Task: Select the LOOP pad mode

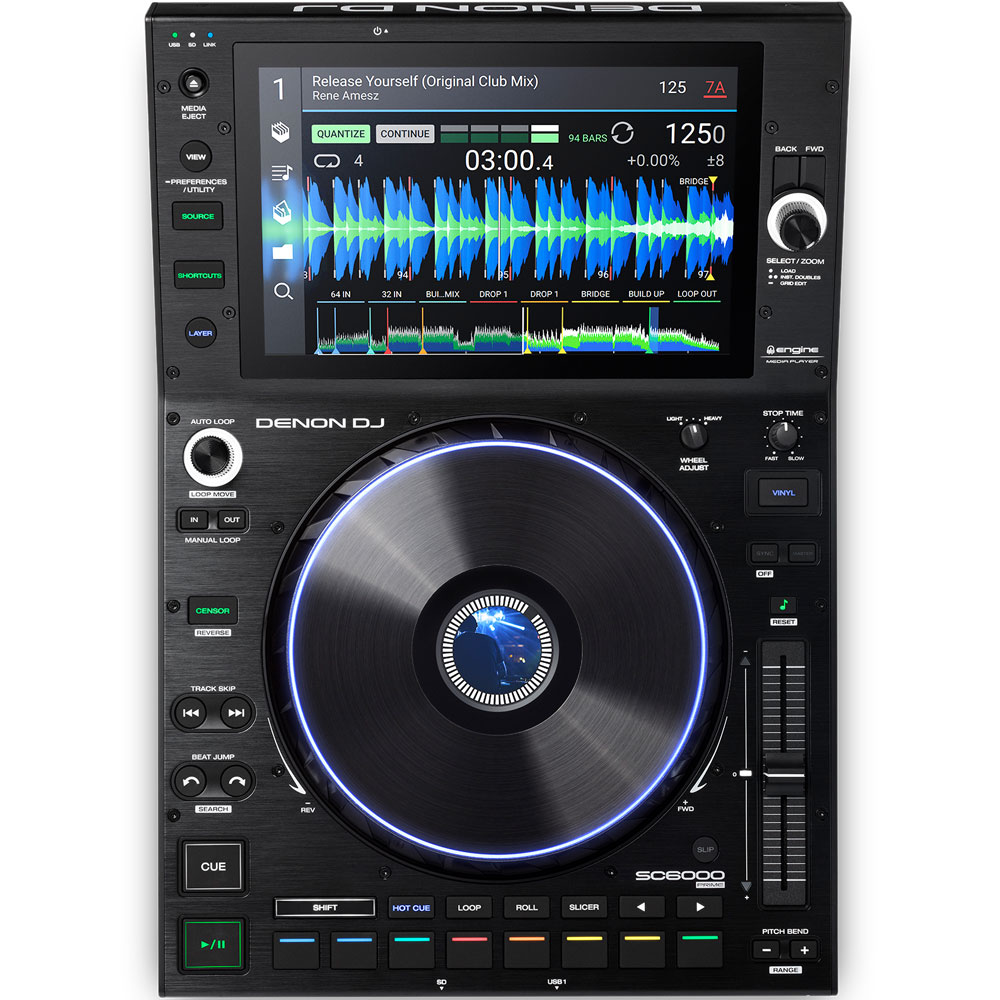Action: click(469, 907)
